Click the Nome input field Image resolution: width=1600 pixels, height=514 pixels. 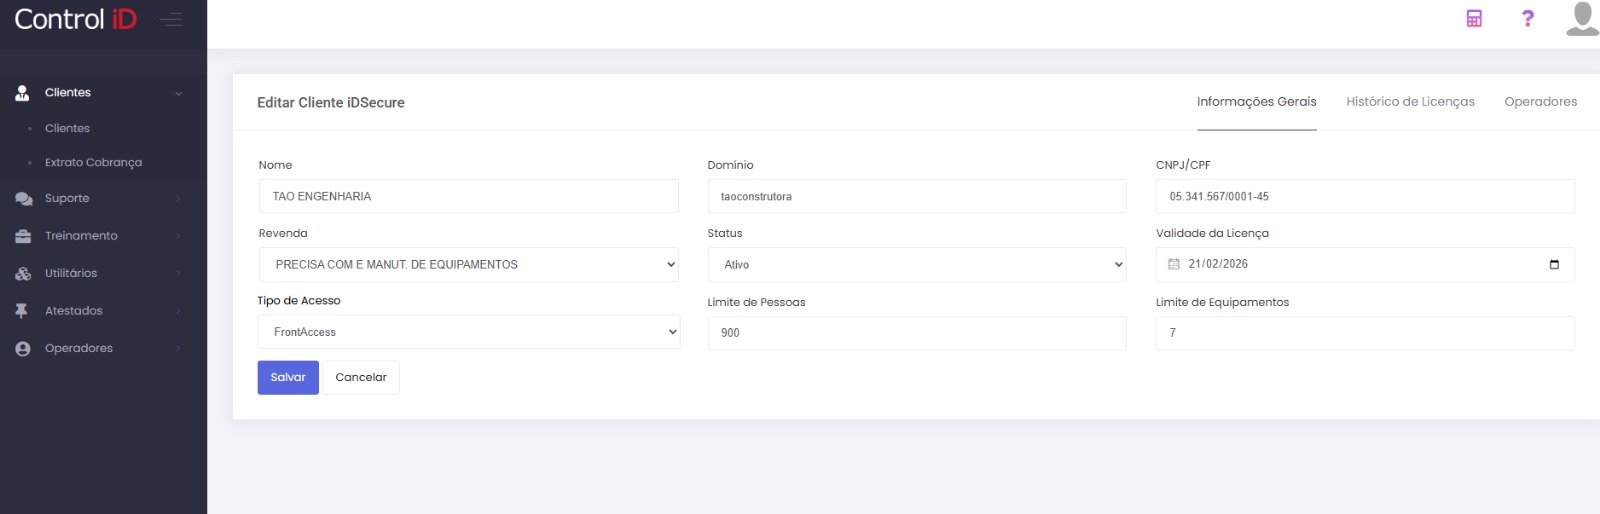468,197
